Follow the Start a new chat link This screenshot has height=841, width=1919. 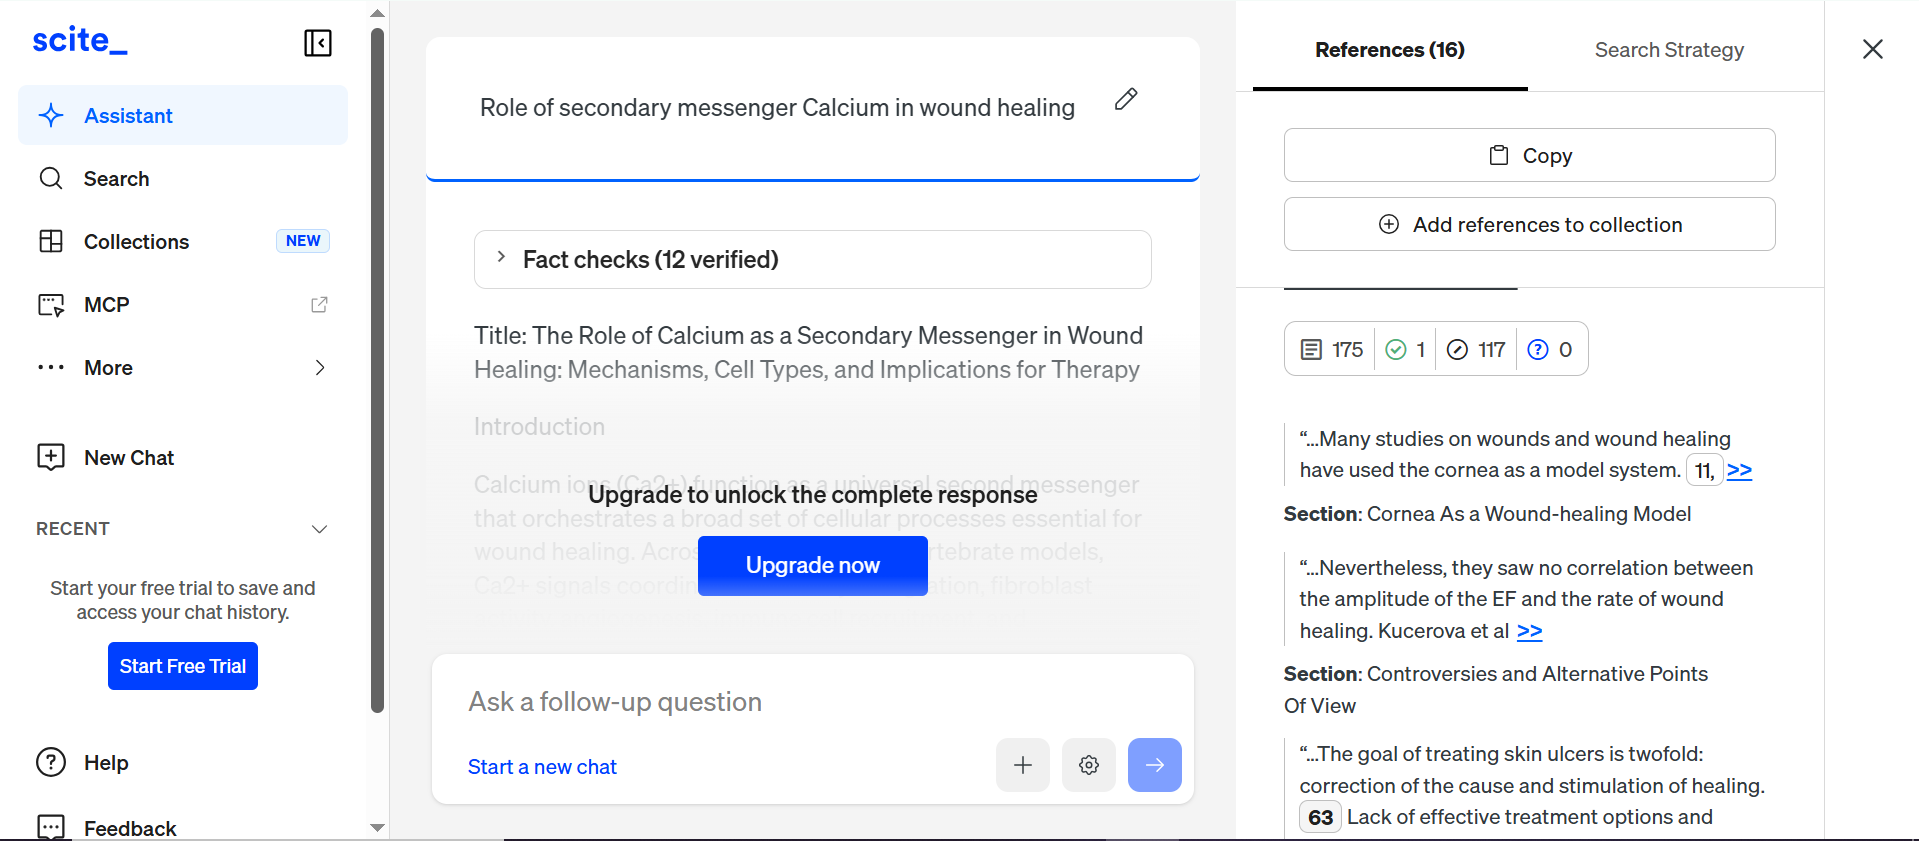(x=542, y=767)
